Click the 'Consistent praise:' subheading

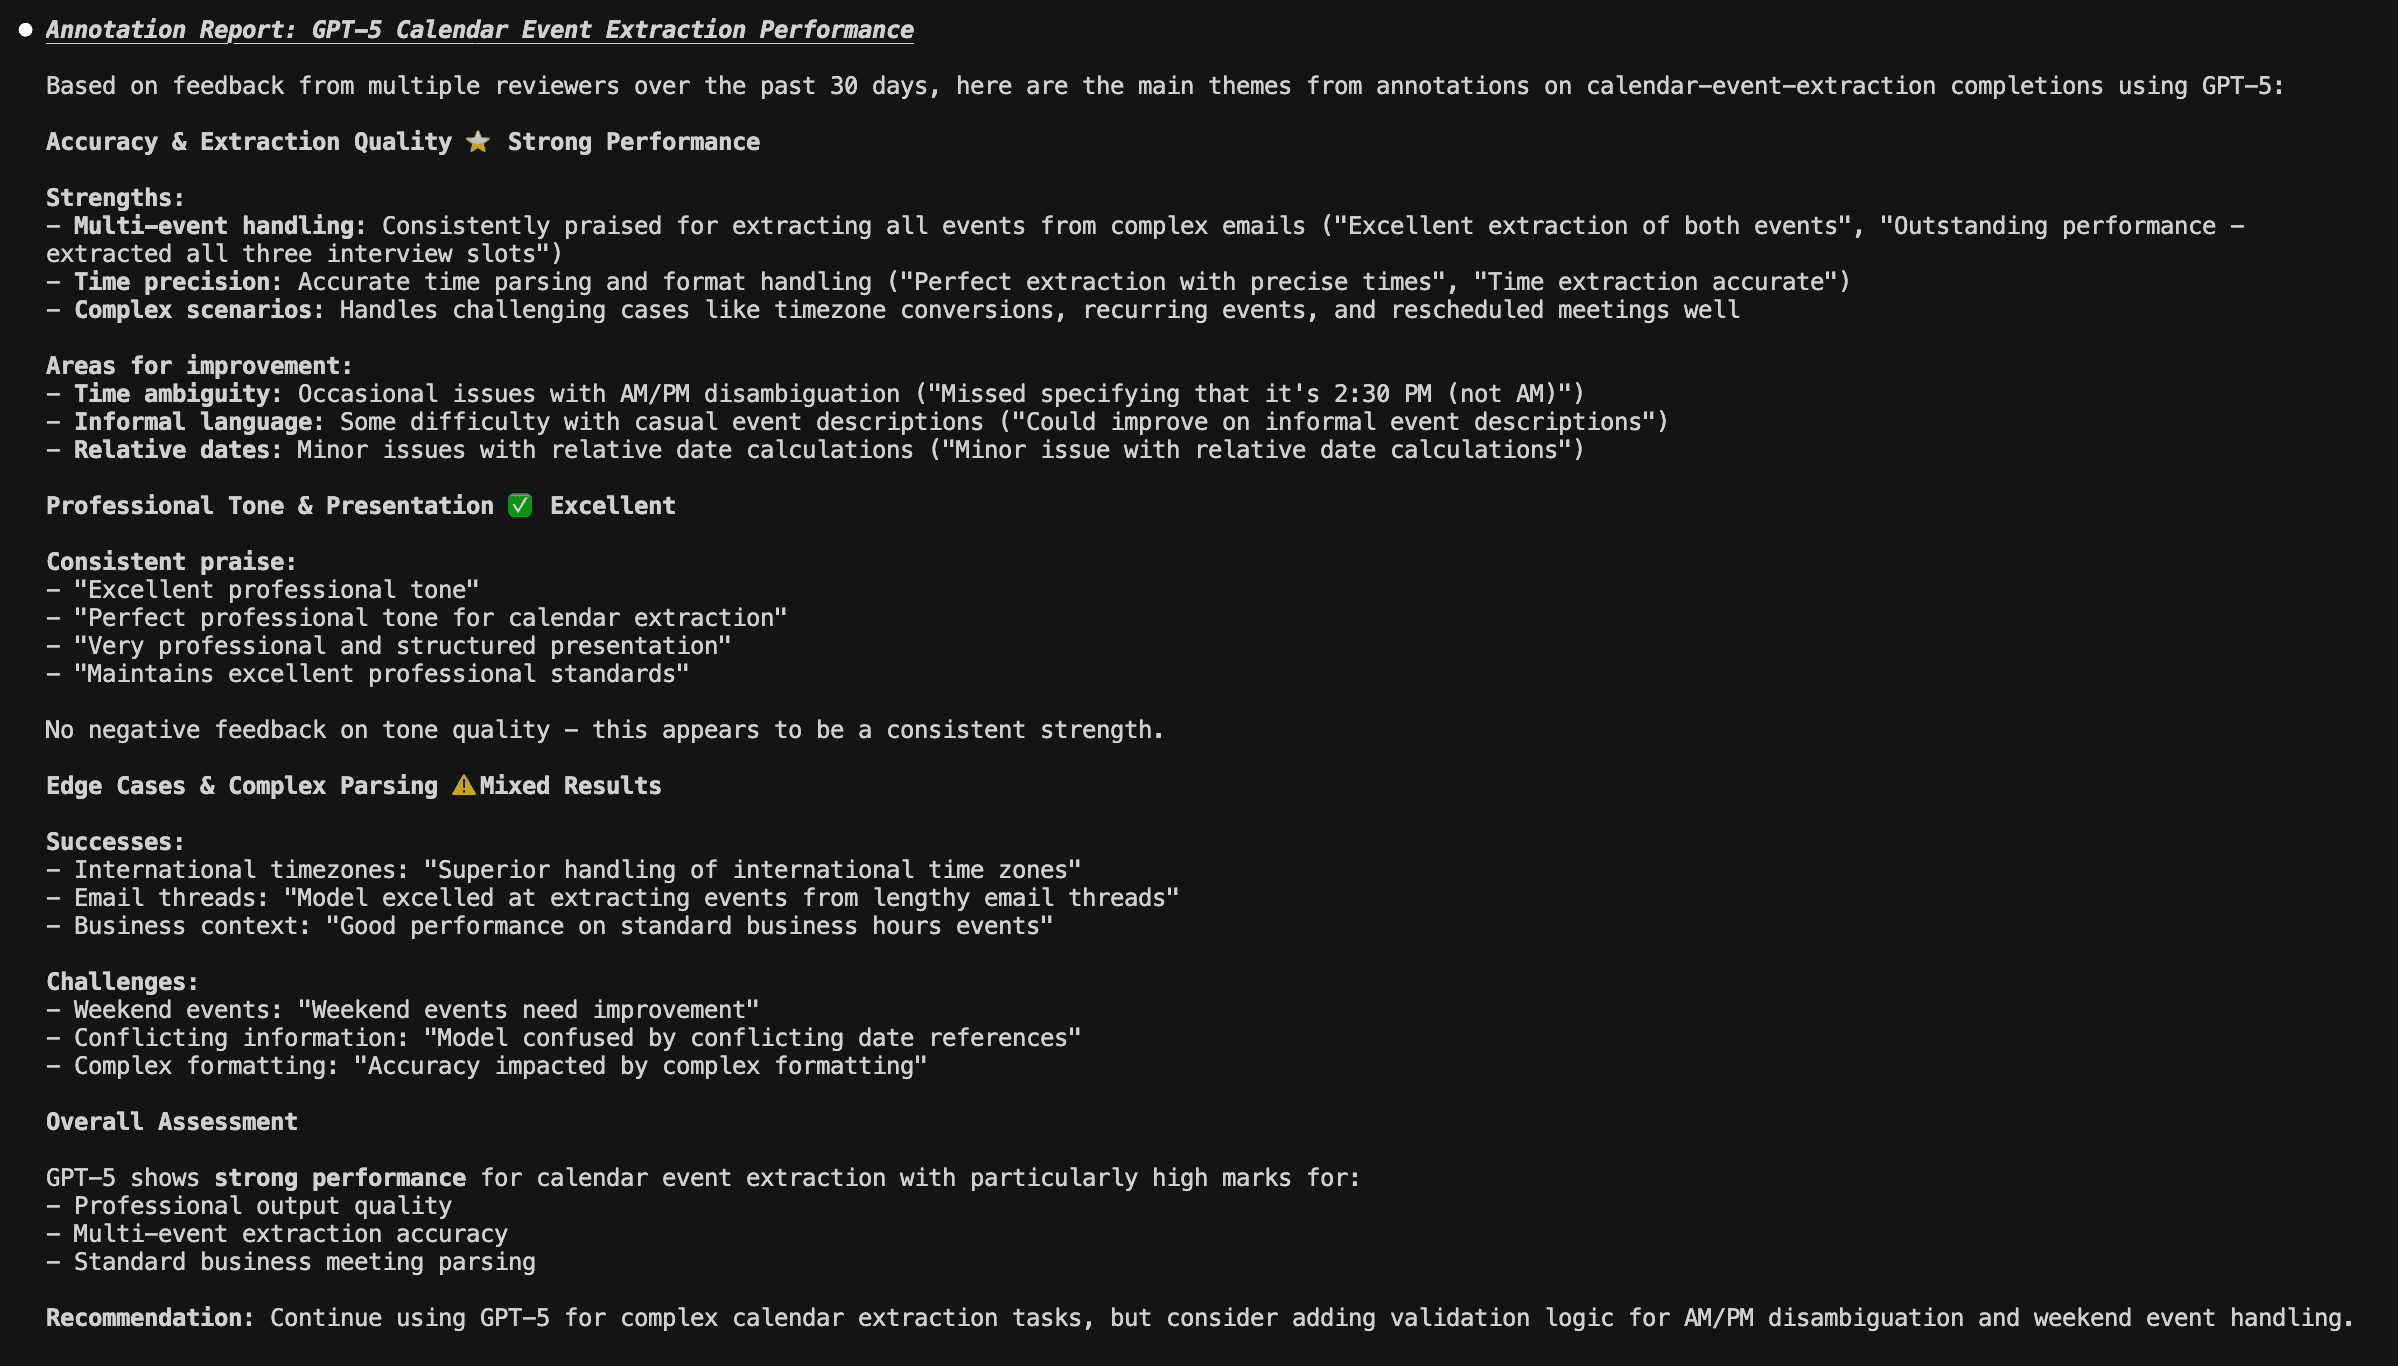tap(171, 562)
